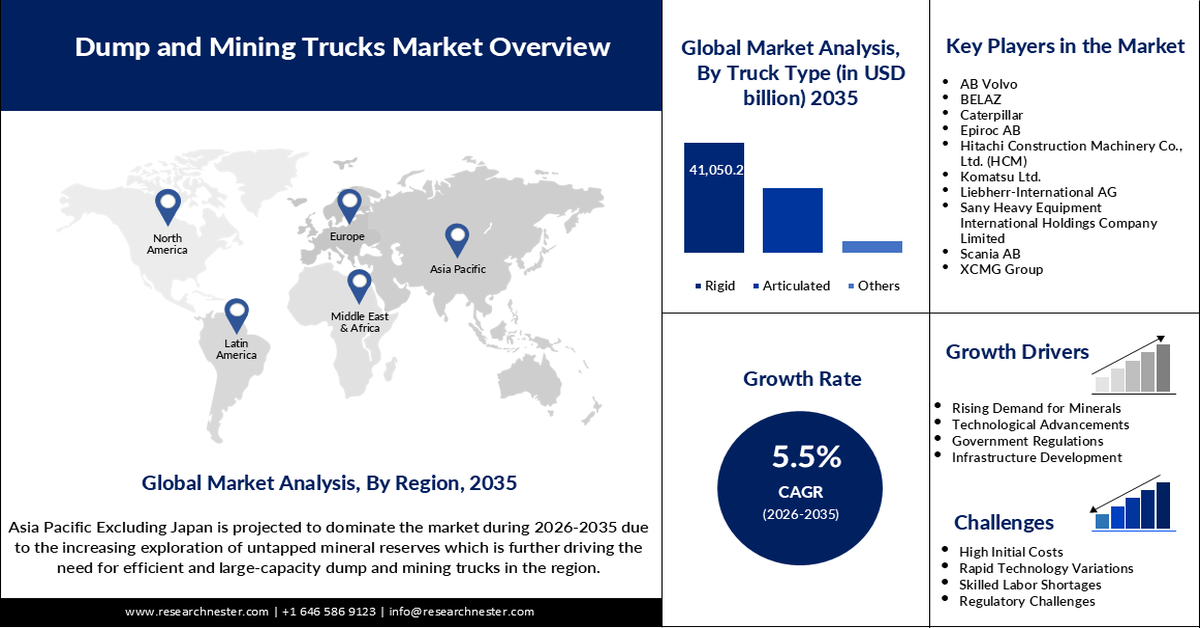Click the Growth Drivers heading
The image size is (1200, 628).
[x=1017, y=352]
